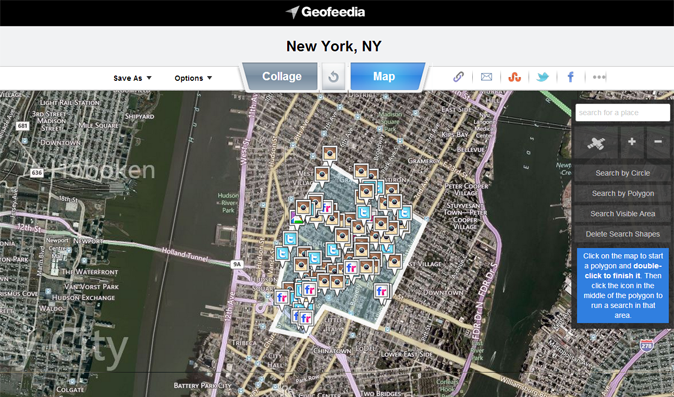
Task: Switch to the Map tab
Action: coord(385,76)
